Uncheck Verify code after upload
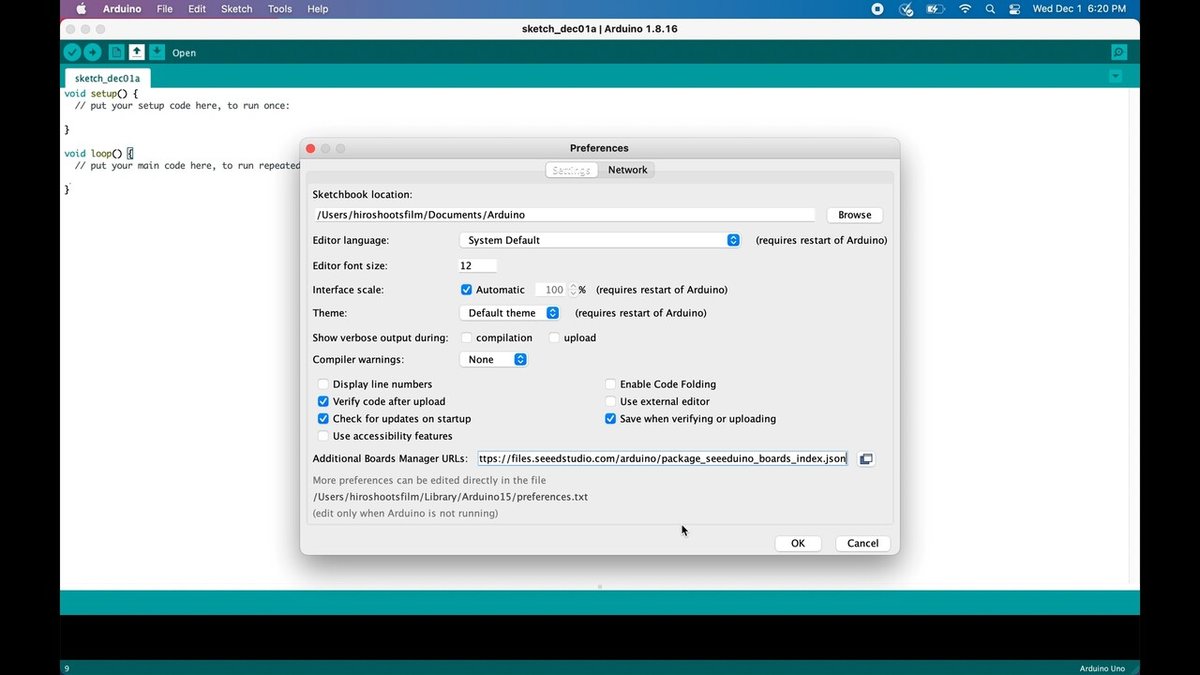Image resolution: width=1200 pixels, height=675 pixels. coord(323,401)
